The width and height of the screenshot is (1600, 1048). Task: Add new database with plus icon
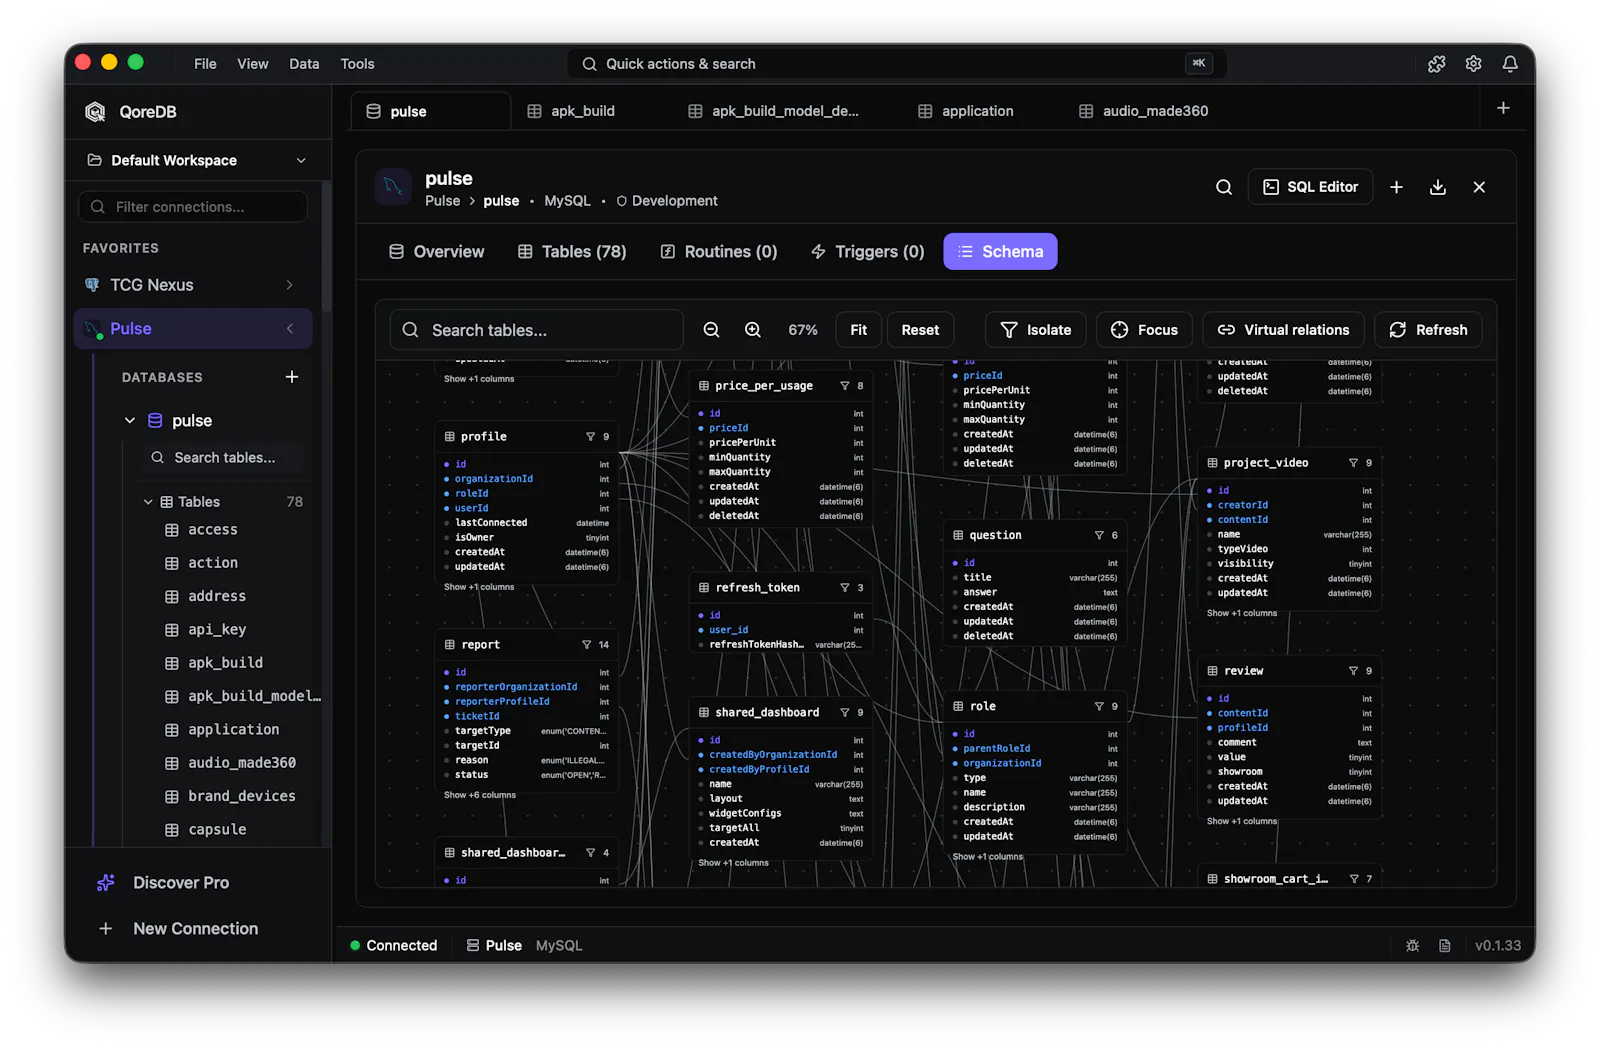pos(292,377)
